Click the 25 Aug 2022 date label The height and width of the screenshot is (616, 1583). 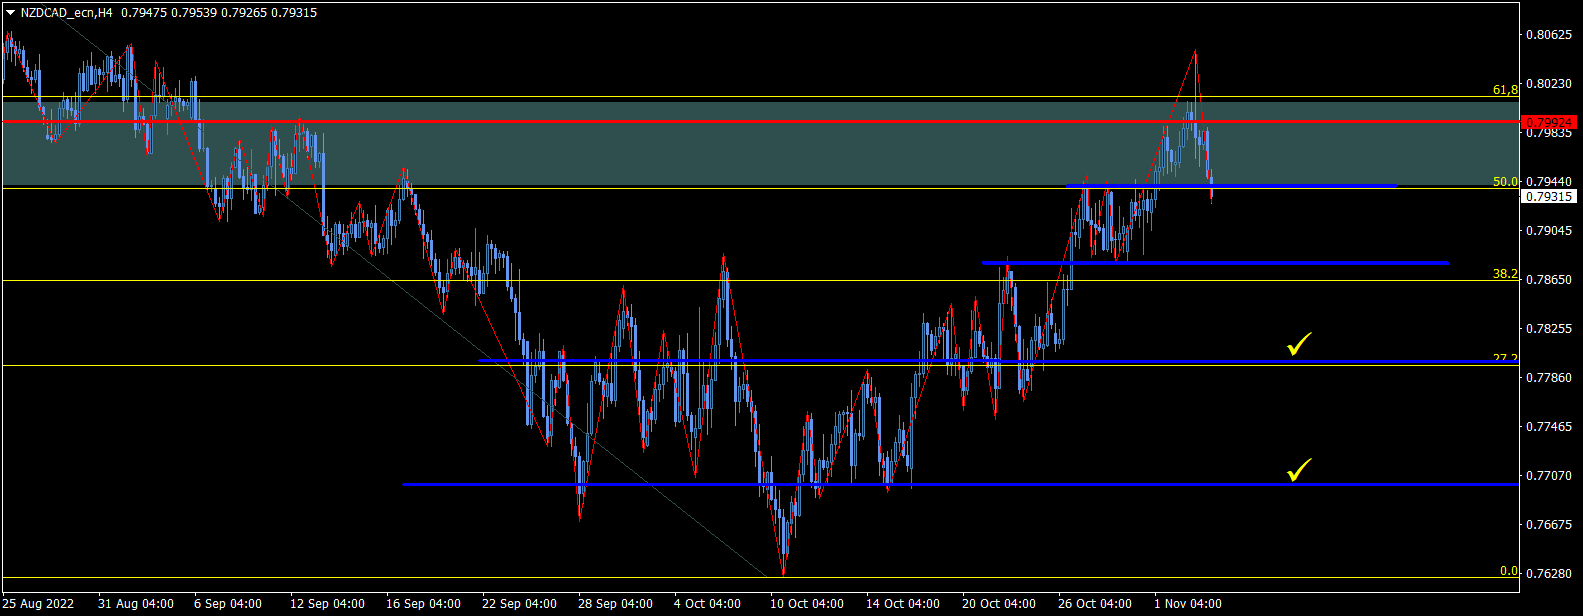[39, 604]
